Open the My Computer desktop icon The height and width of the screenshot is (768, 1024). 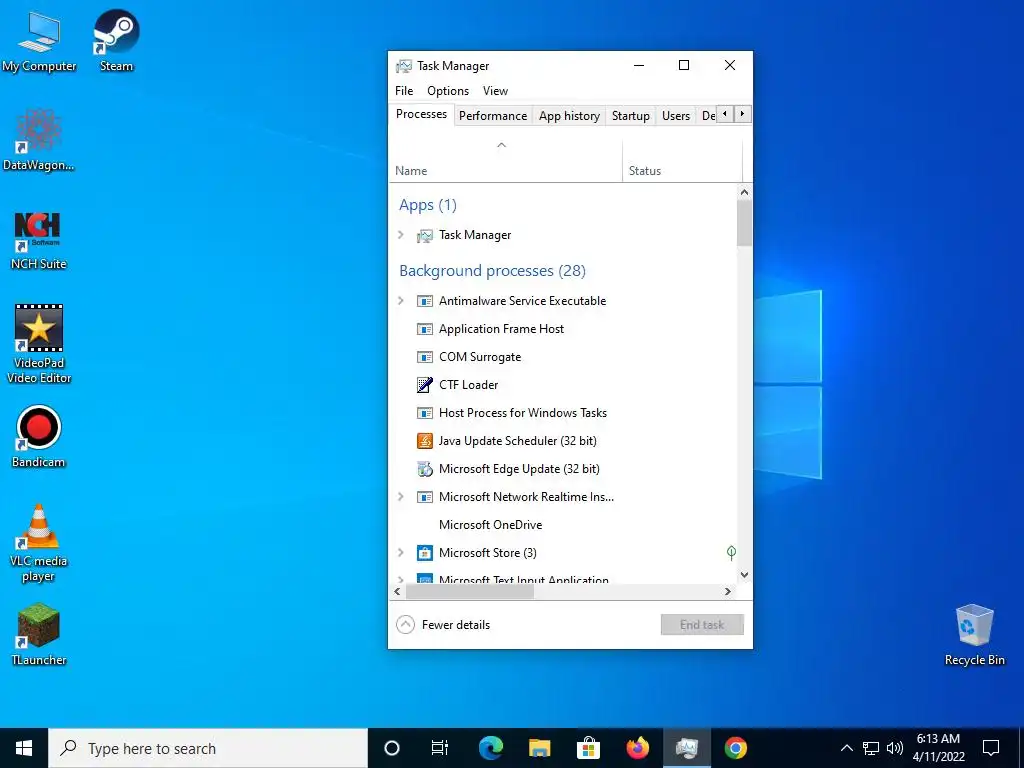39,42
